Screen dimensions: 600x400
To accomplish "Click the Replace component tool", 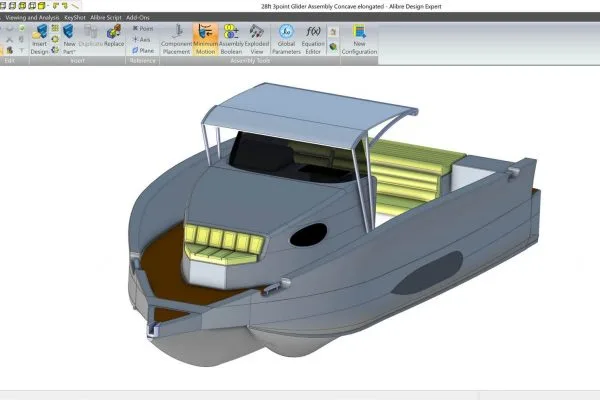I will tap(114, 36).
